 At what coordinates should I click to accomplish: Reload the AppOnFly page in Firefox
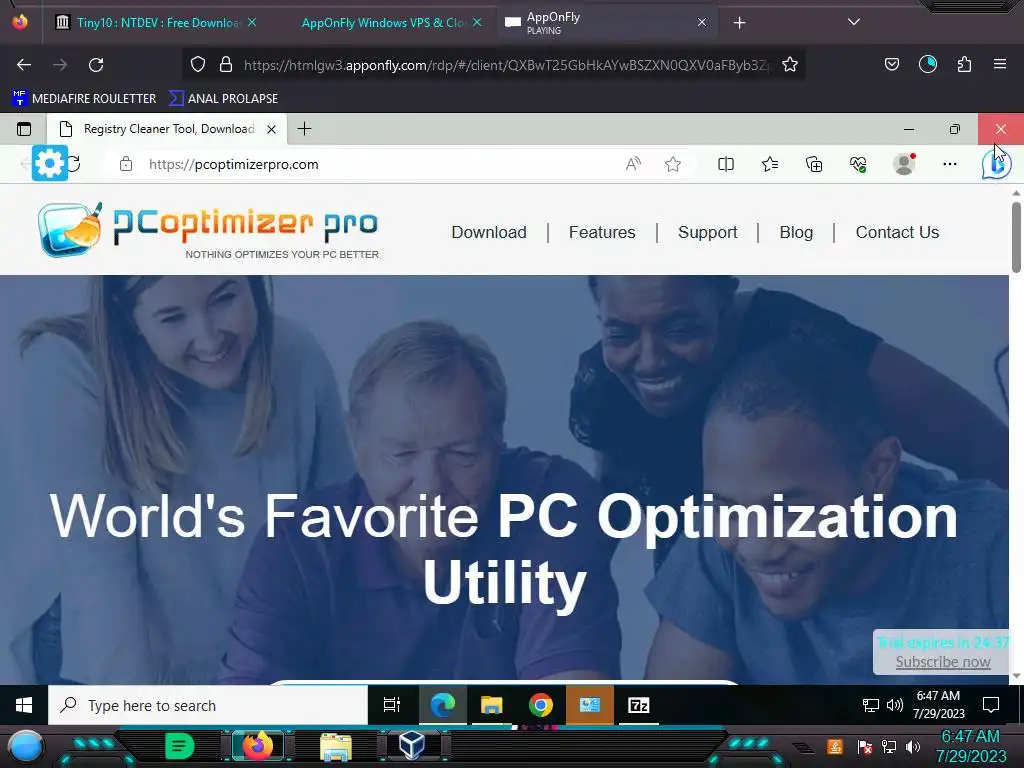96,65
